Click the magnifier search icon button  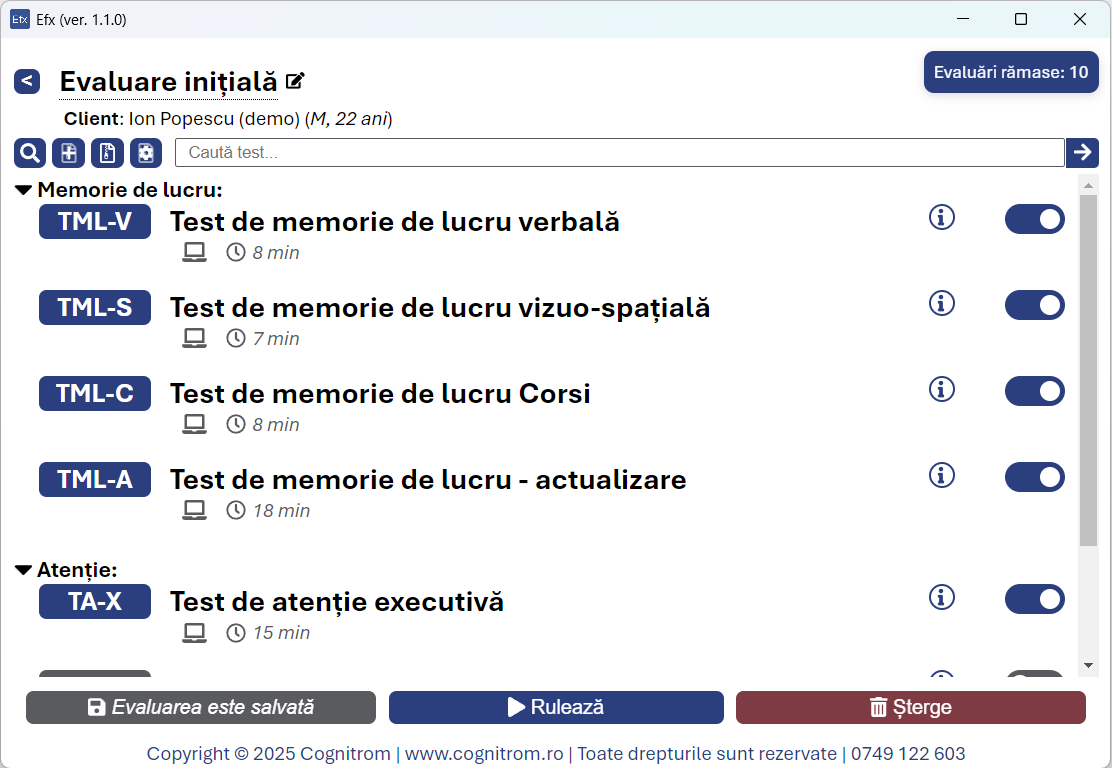[30, 153]
